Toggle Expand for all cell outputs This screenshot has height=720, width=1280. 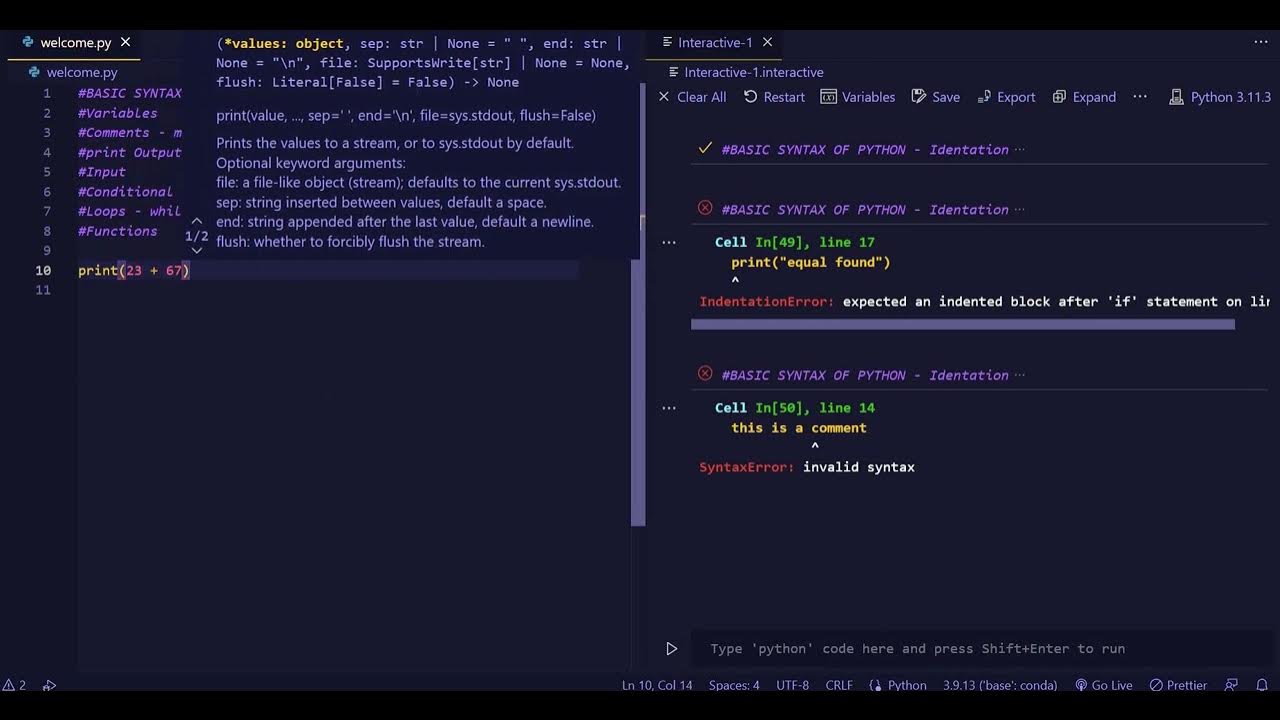point(1083,97)
